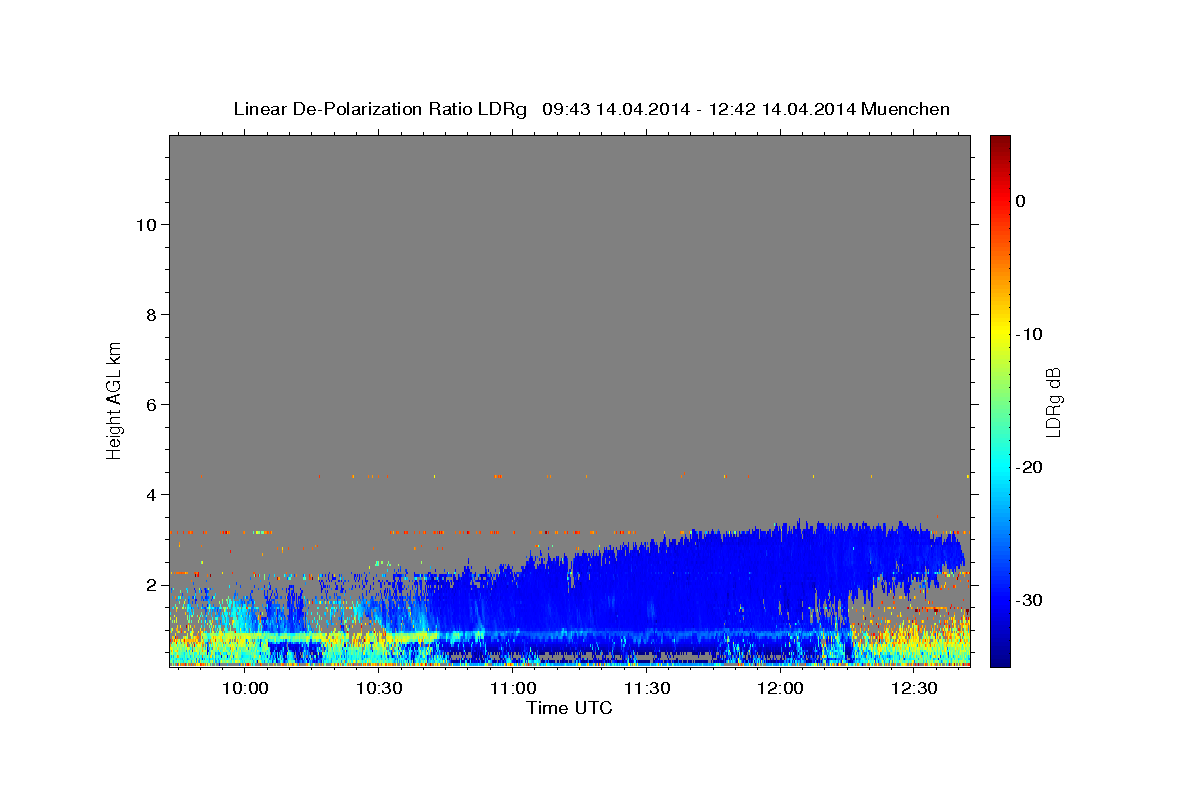Click the colorbar label '-10'
Viewport: 1200px width, 800px height.
pyautogui.click(x=1029, y=334)
